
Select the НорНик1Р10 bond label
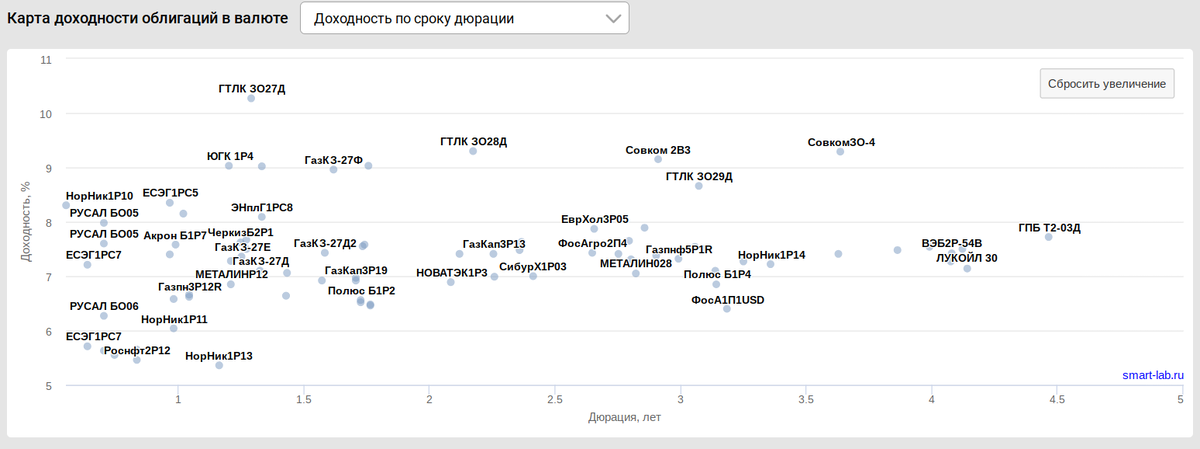pos(99,196)
